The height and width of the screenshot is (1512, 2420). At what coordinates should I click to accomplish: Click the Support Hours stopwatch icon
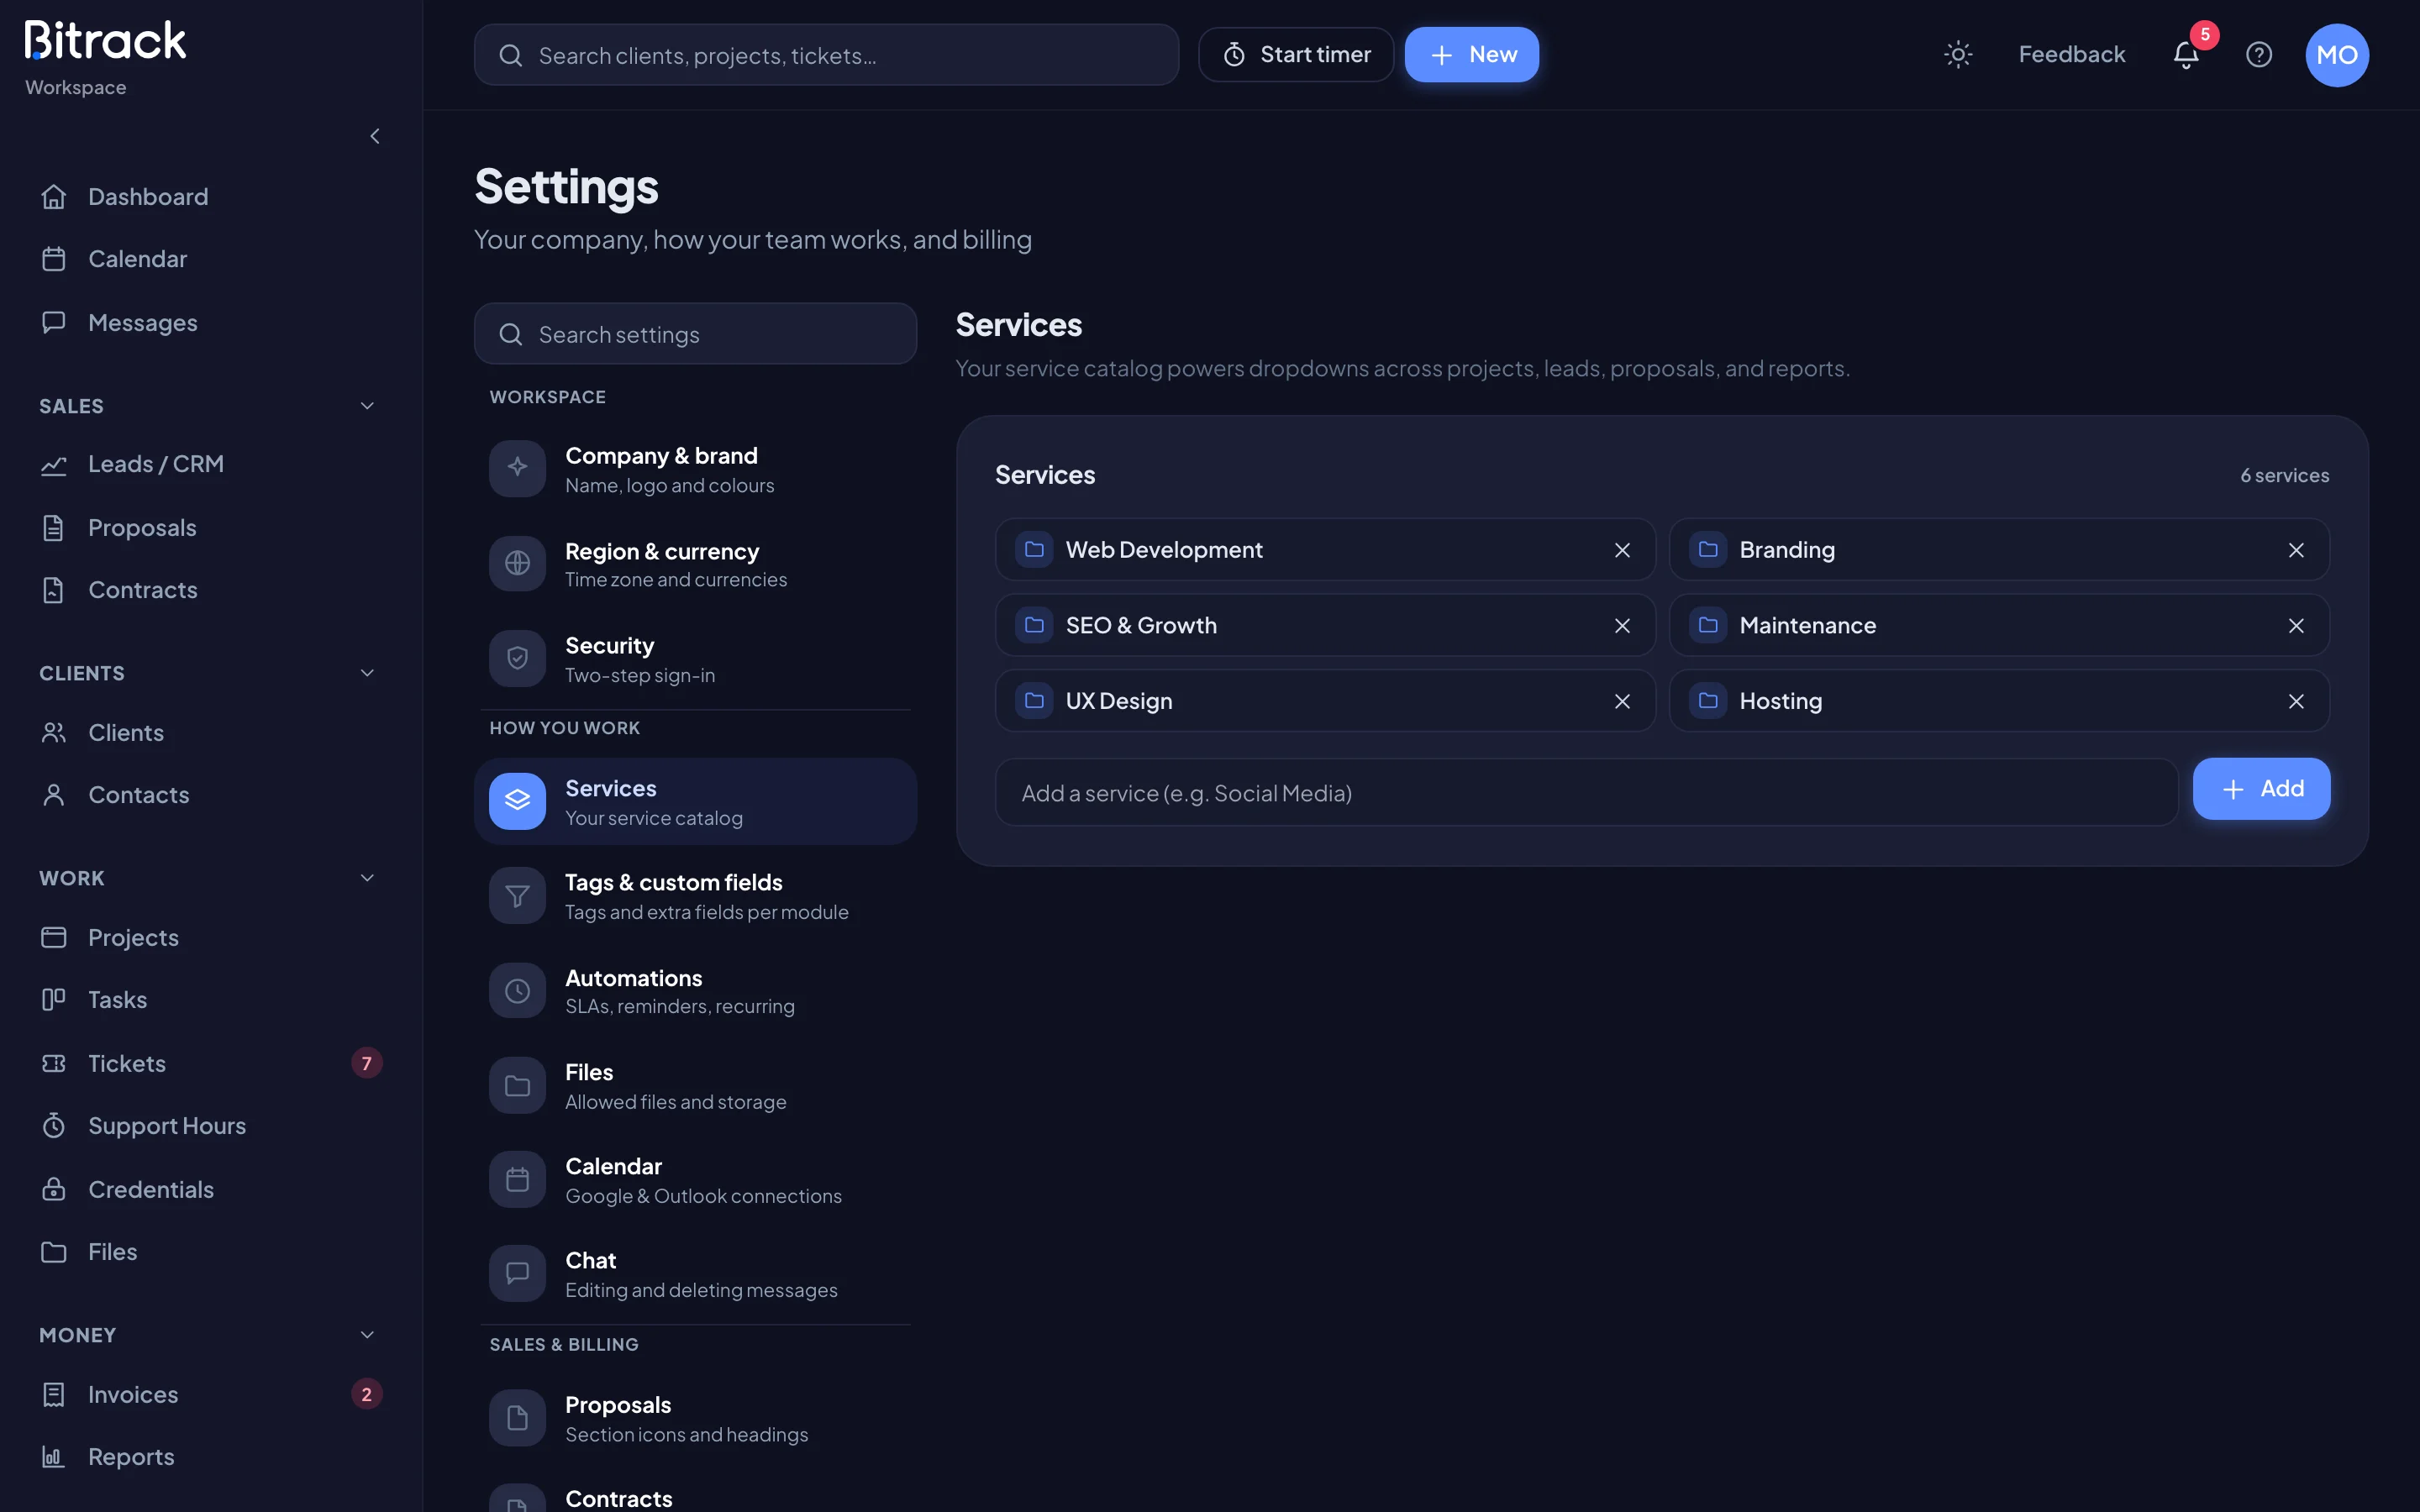pyautogui.click(x=54, y=1126)
